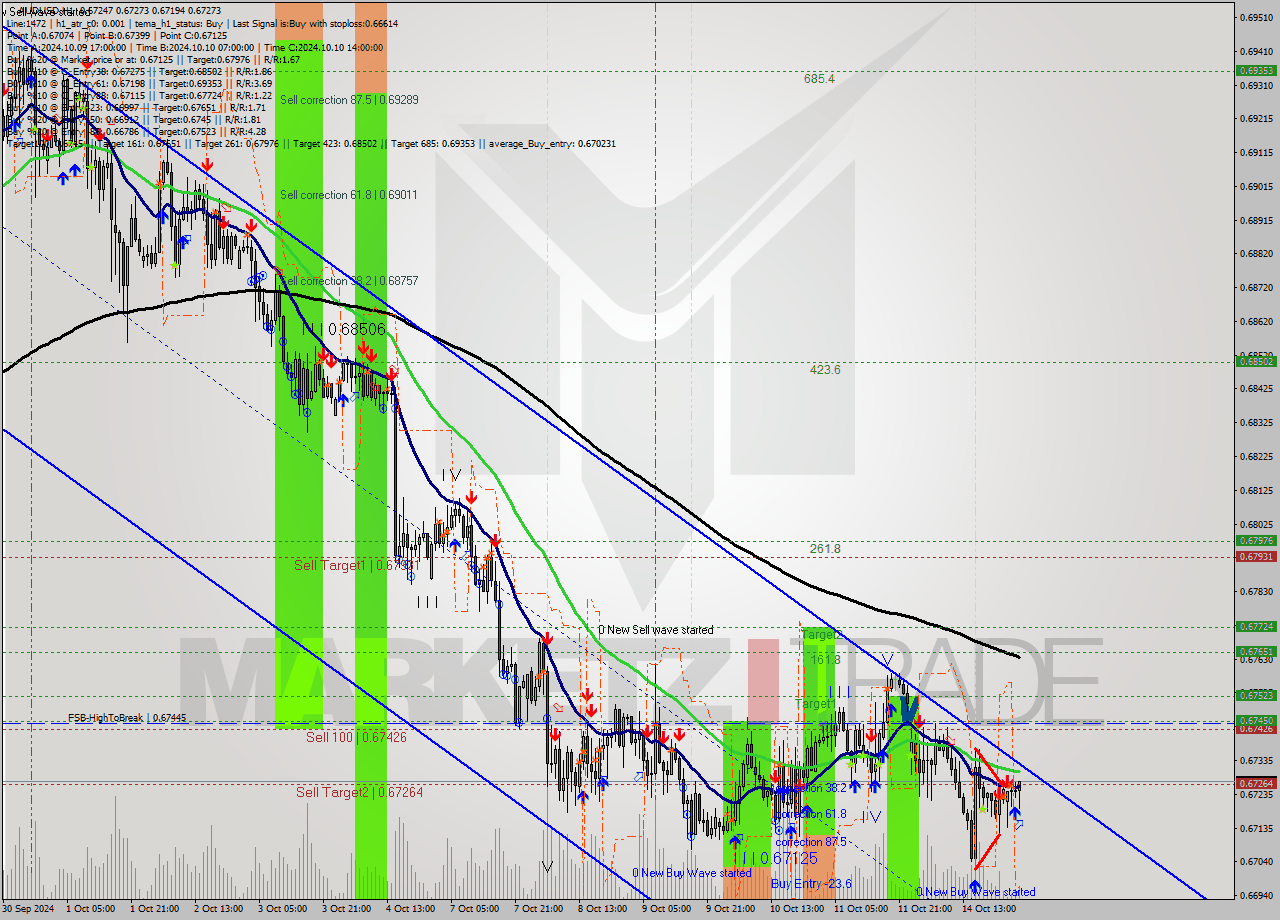Click the '2 Oct 13:00' time axis label
The width and height of the screenshot is (1280, 920).
point(218,909)
